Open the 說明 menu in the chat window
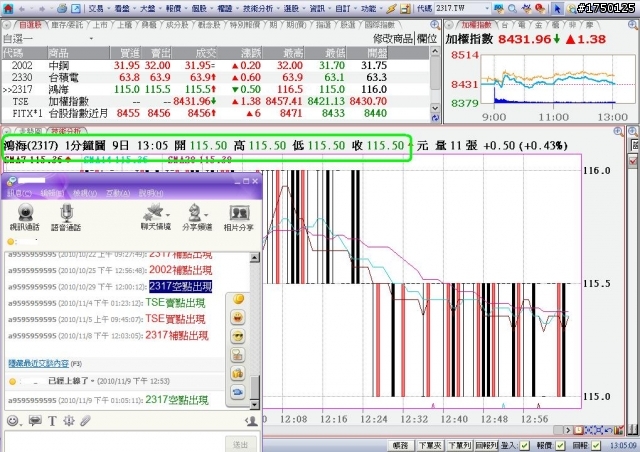Screen dimensions: 640x452 [151, 193]
